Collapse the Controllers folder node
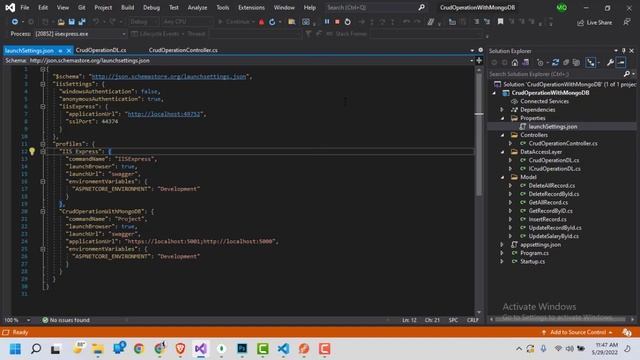 click(502, 135)
